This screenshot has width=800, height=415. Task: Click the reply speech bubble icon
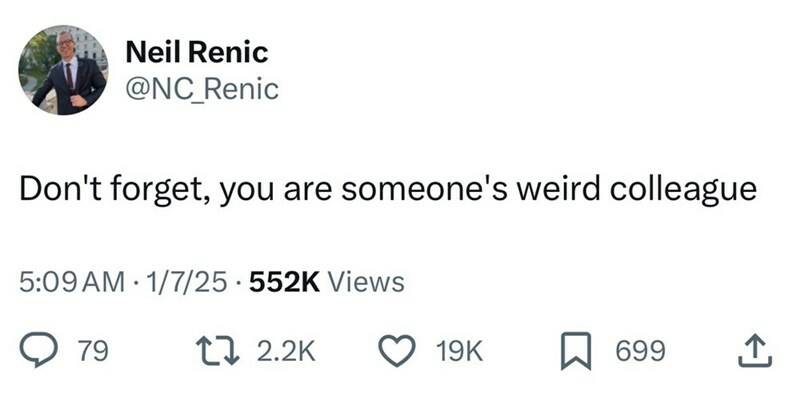coord(39,350)
